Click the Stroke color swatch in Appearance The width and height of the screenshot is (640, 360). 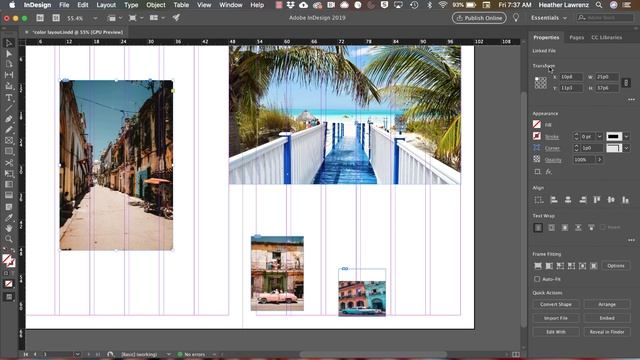point(537,136)
